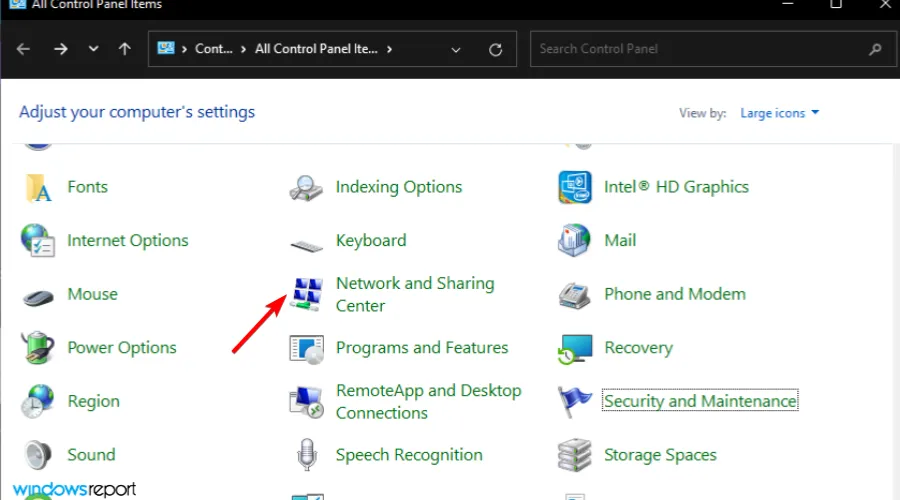Open the Indexing Options icon

pos(305,187)
